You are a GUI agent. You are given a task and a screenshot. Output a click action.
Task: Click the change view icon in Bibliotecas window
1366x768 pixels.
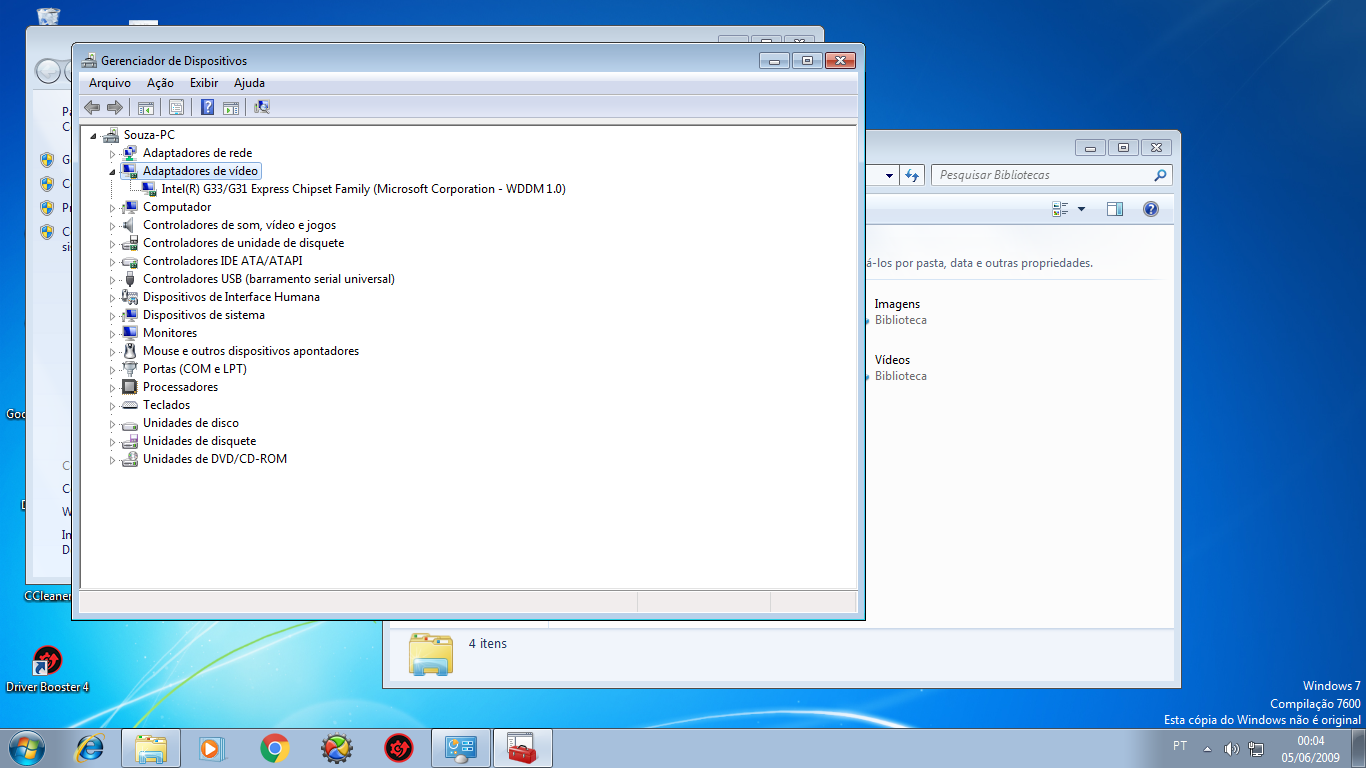click(x=1060, y=209)
